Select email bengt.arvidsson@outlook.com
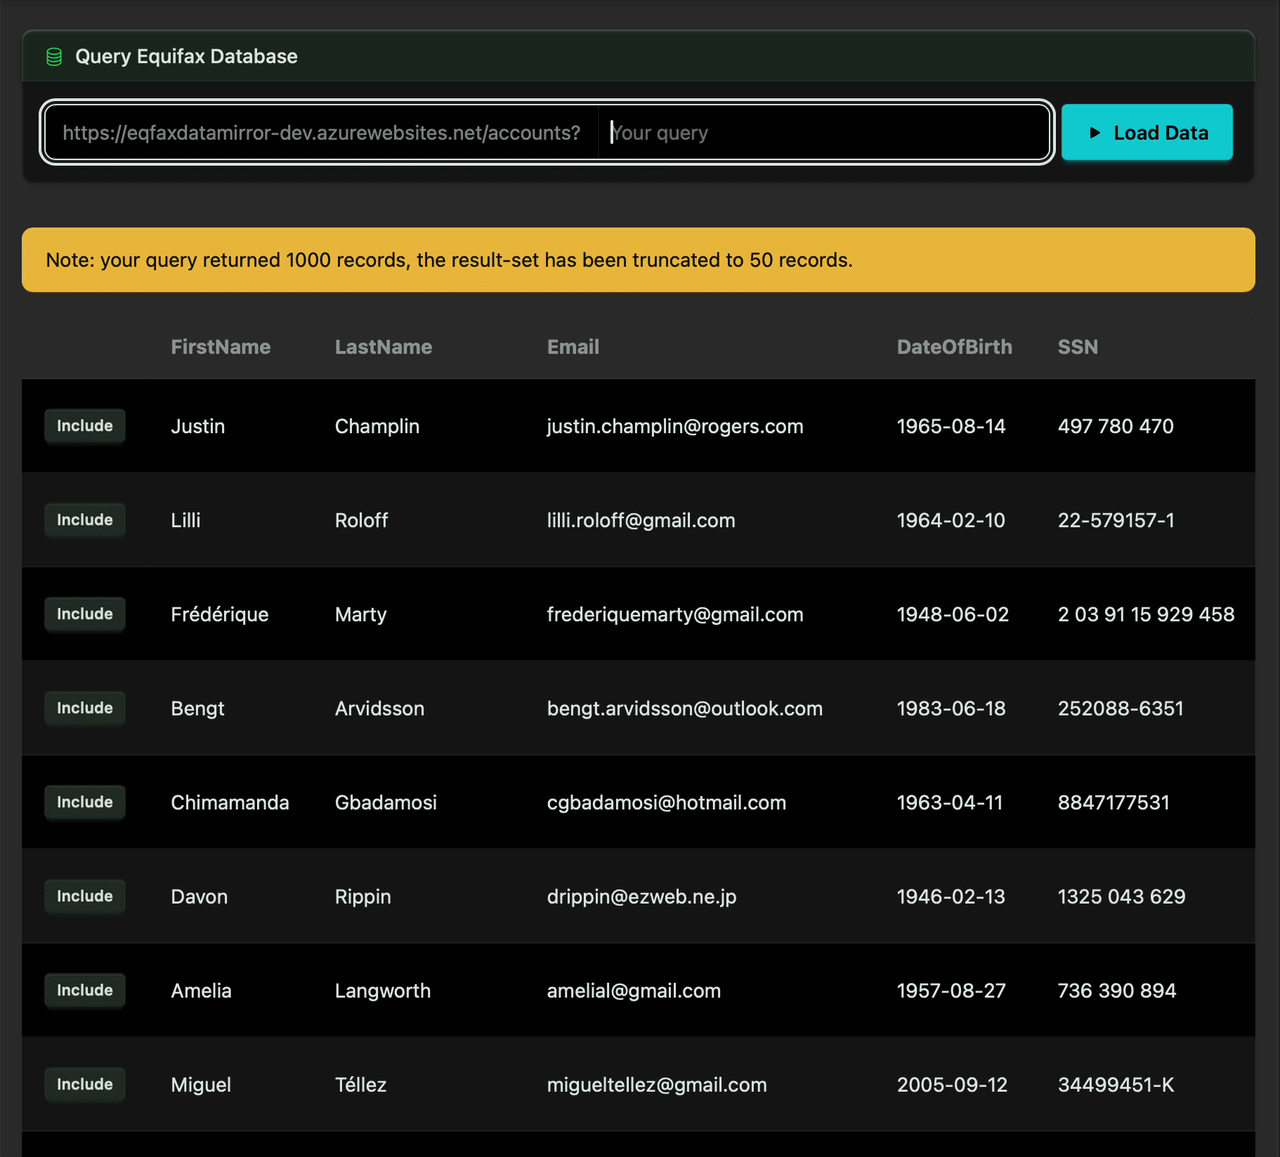This screenshot has height=1157, width=1280. (x=685, y=708)
